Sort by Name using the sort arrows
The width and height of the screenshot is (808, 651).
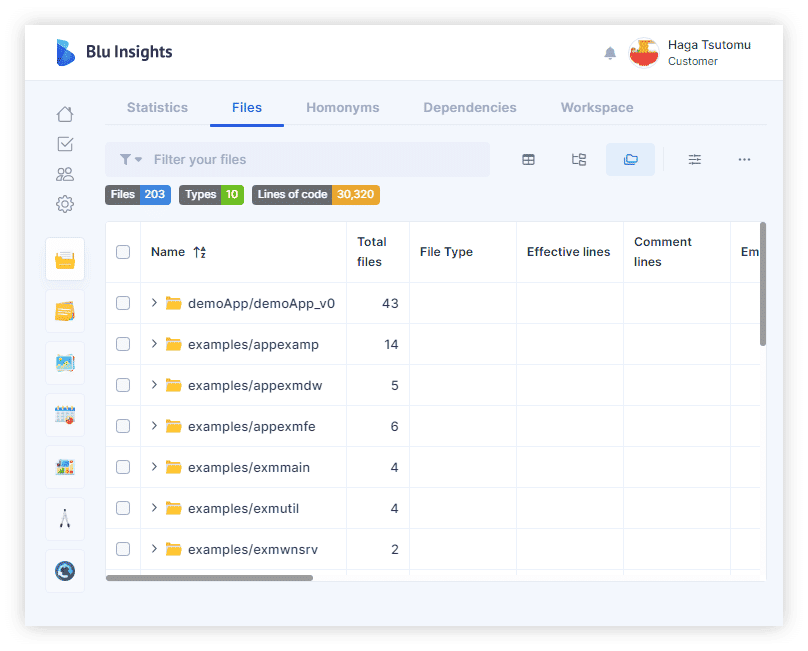[200, 252]
